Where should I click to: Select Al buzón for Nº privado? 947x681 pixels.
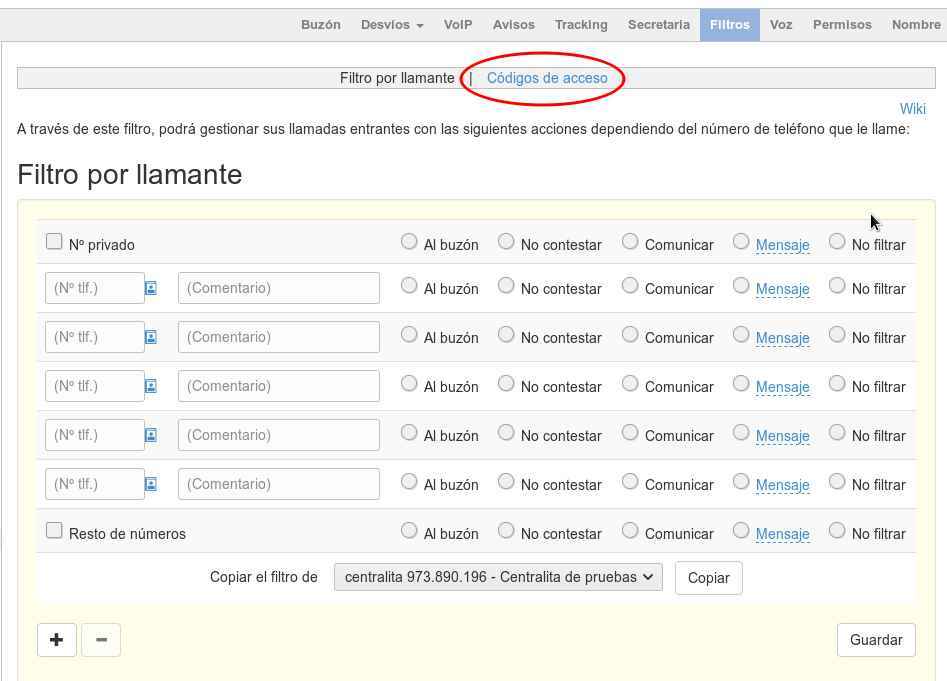point(409,240)
